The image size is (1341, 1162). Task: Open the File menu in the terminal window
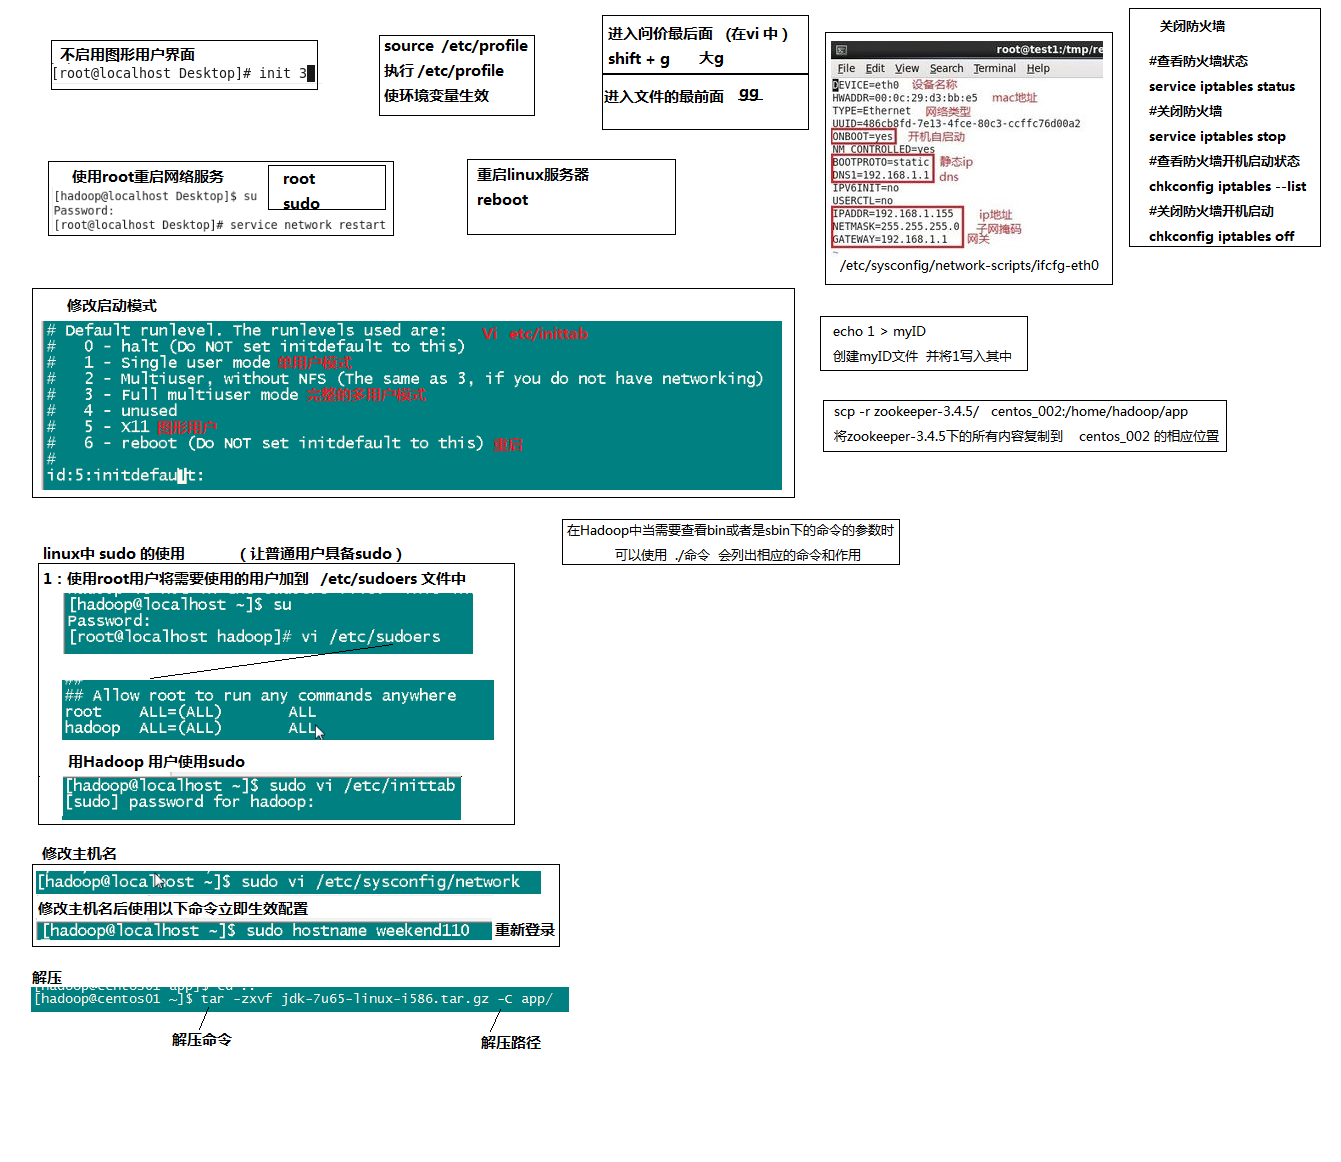pyautogui.click(x=846, y=68)
